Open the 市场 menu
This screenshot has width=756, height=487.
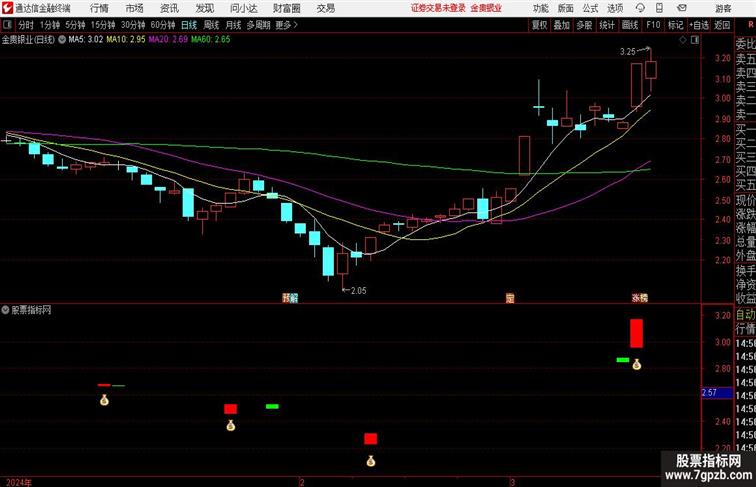click(x=135, y=8)
